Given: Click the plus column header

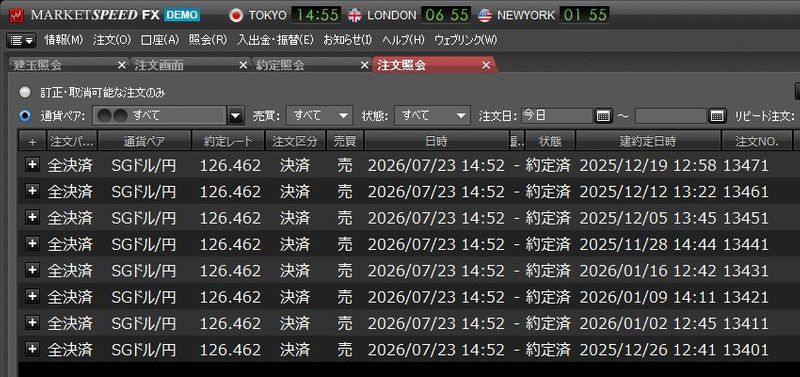Looking at the screenshot, I should pos(32,141).
